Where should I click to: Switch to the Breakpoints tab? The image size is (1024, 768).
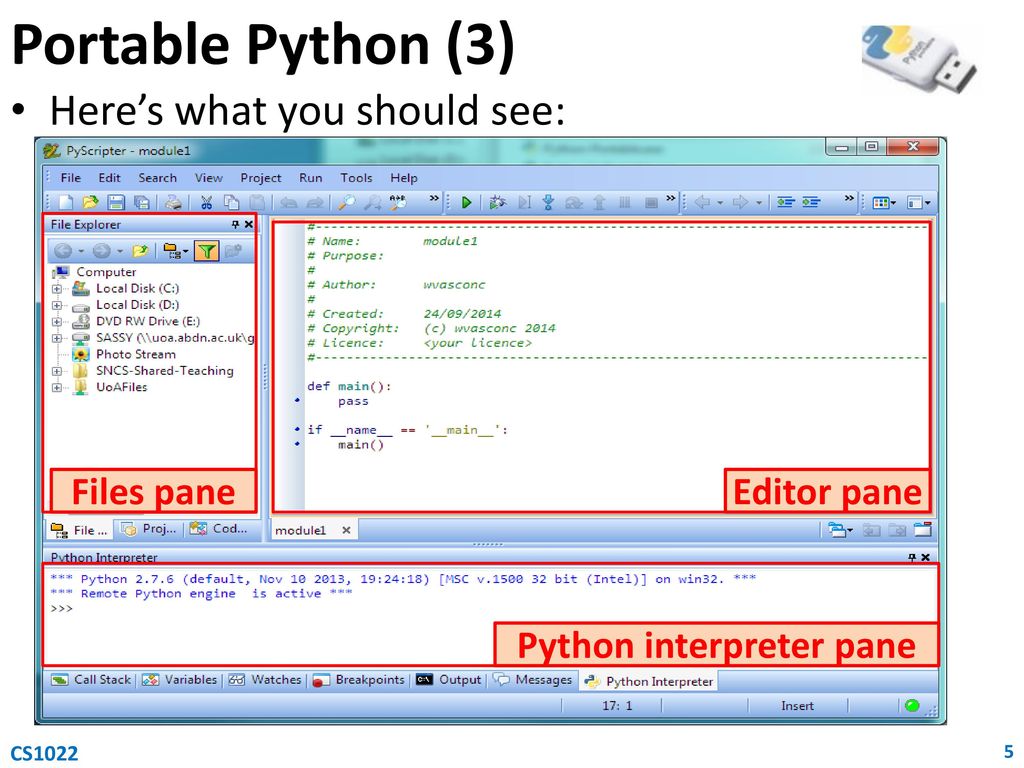pyautogui.click(x=359, y=680)
